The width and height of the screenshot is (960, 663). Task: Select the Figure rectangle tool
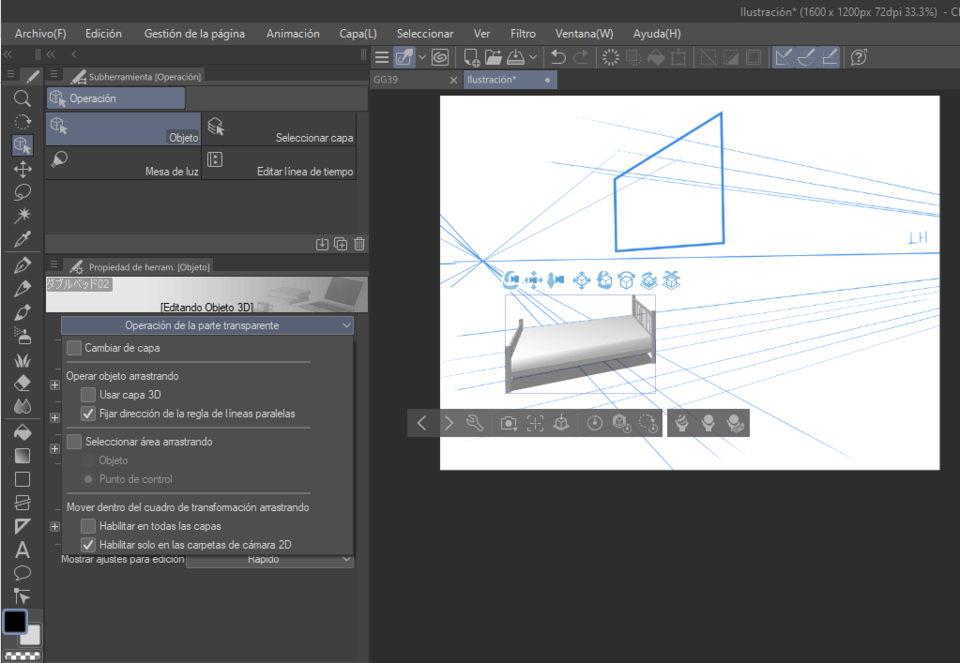click(x=23, y=479)
